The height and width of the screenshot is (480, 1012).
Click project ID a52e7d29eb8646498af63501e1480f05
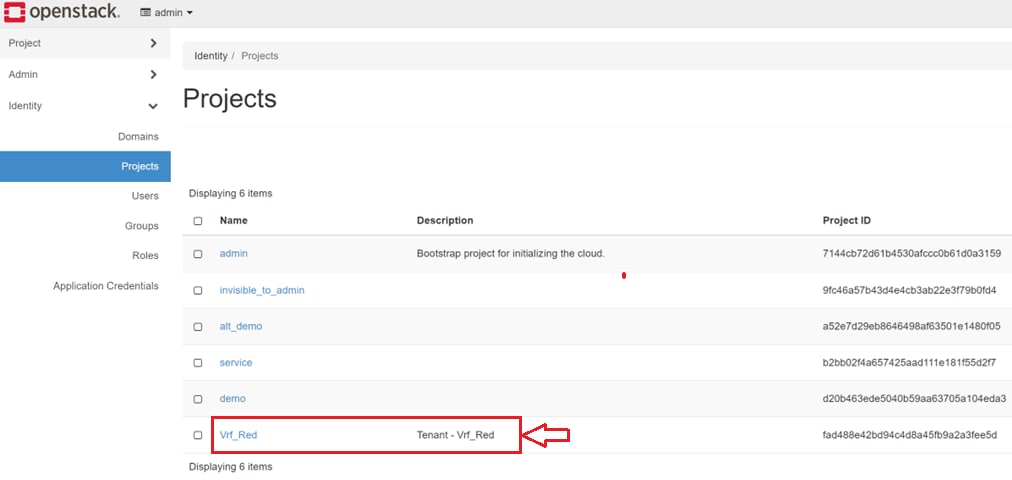pyautogui.click(x=911, y=326)
